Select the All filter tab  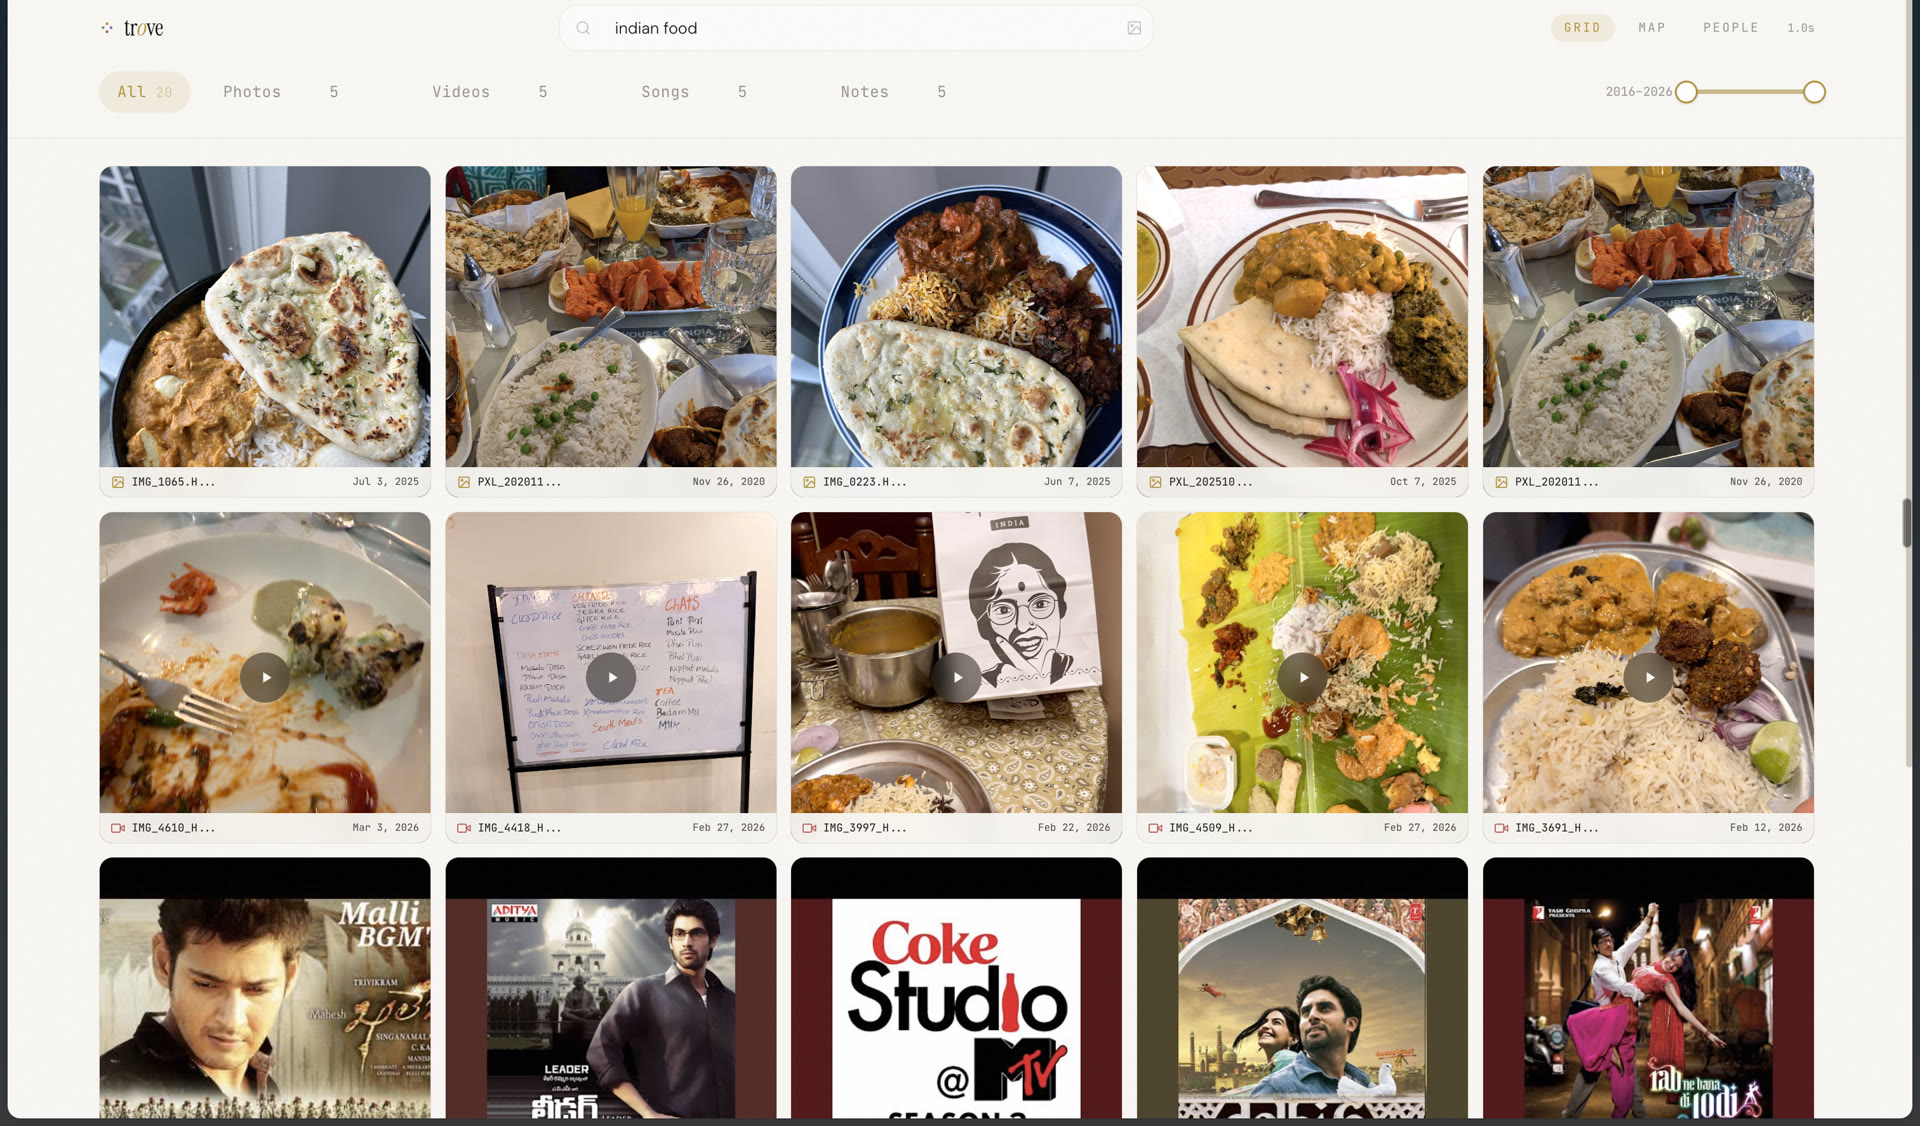click(145, 92)
